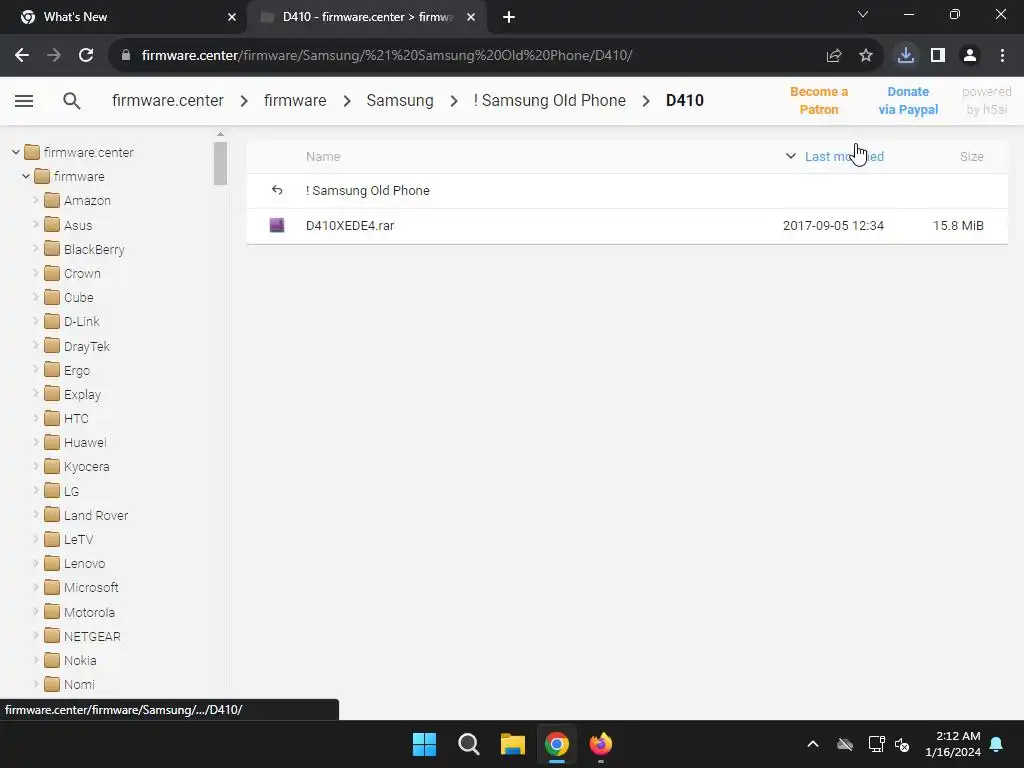Screen dimensions: 1024x768
Task: Click the D410 breadcrumb
Action: [x=684, y=101]
